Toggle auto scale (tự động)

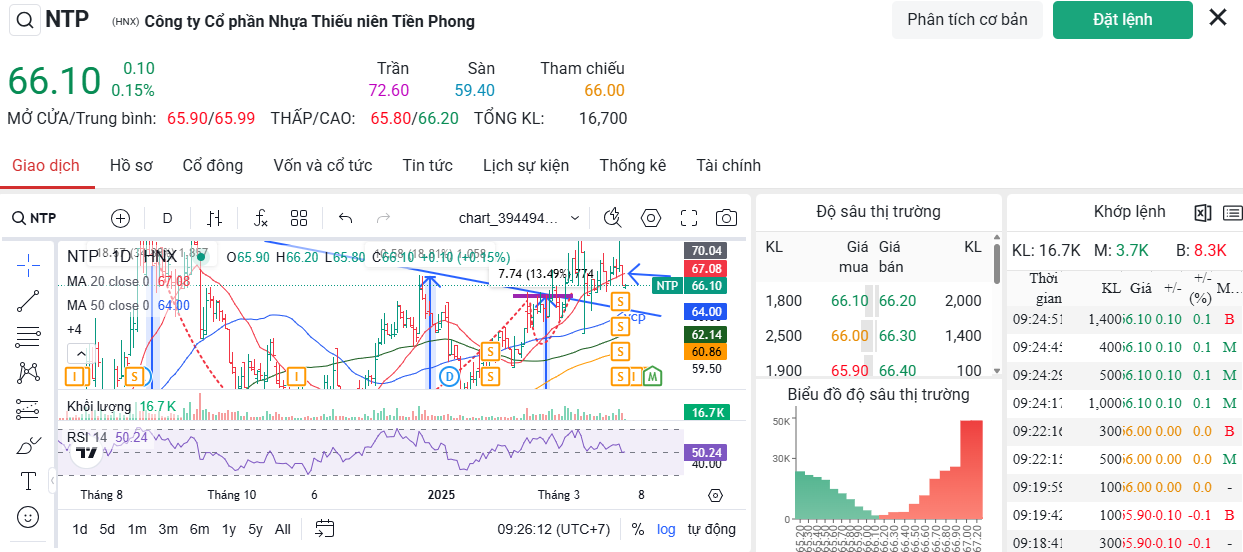711,529
